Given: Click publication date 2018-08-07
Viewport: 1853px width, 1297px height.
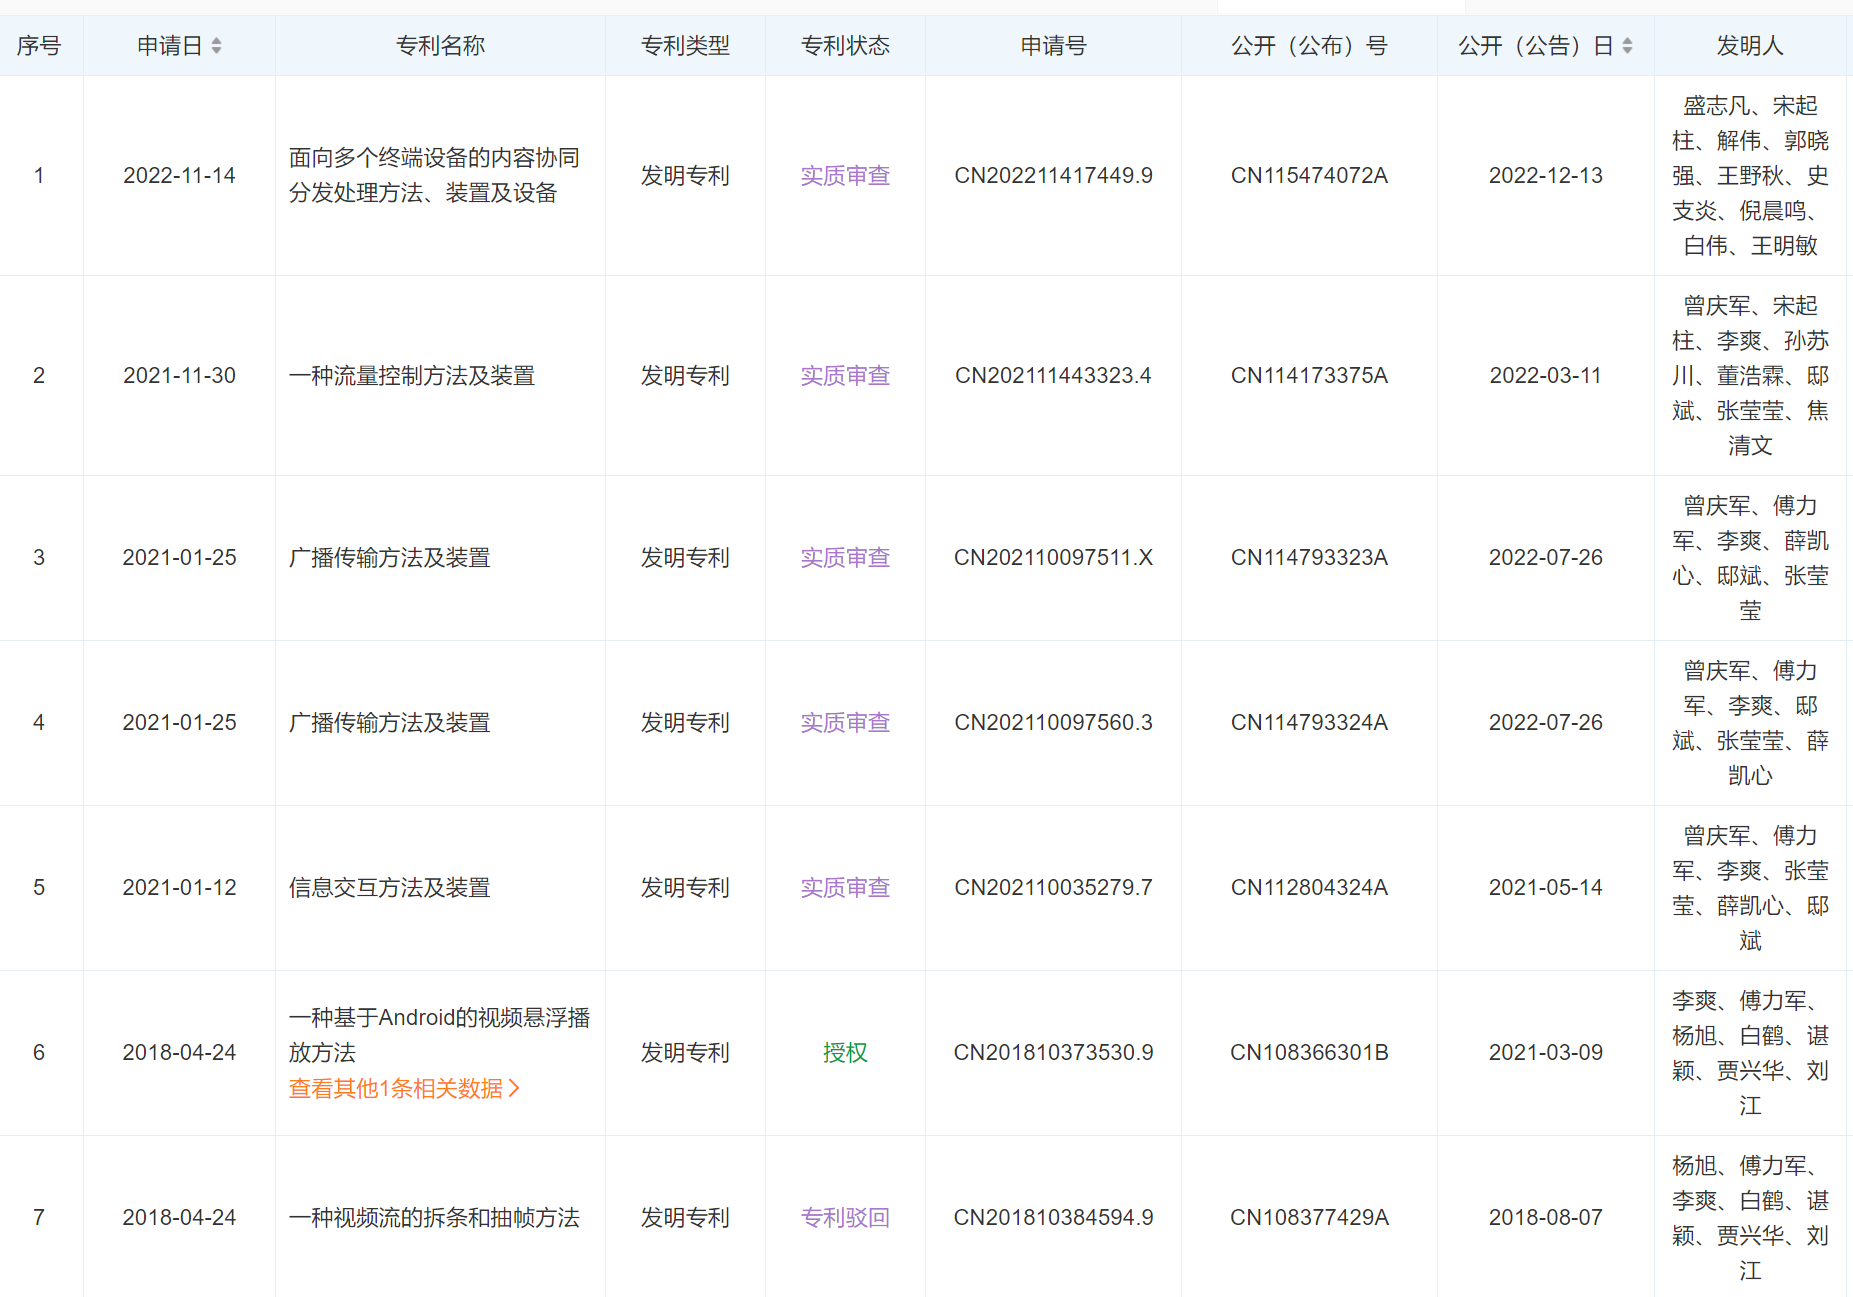Looking at the screenshot, I should [x=1545, y=1218].
